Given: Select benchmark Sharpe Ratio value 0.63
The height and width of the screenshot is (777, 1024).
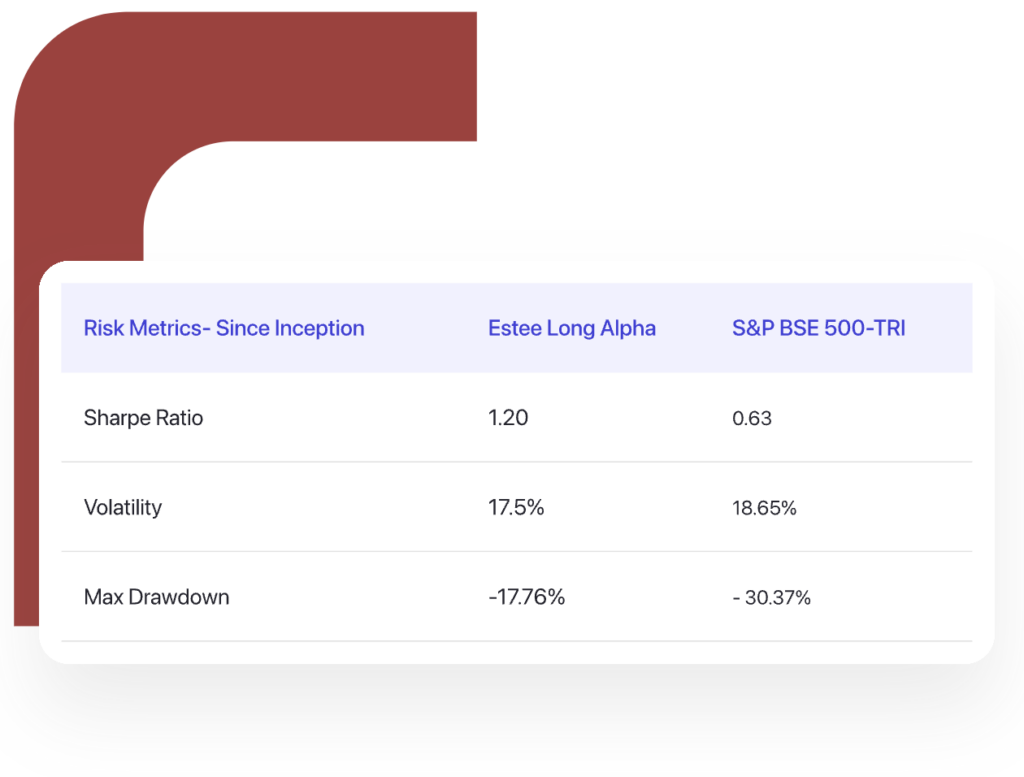Looking at the screenshot, I should 752,419.
